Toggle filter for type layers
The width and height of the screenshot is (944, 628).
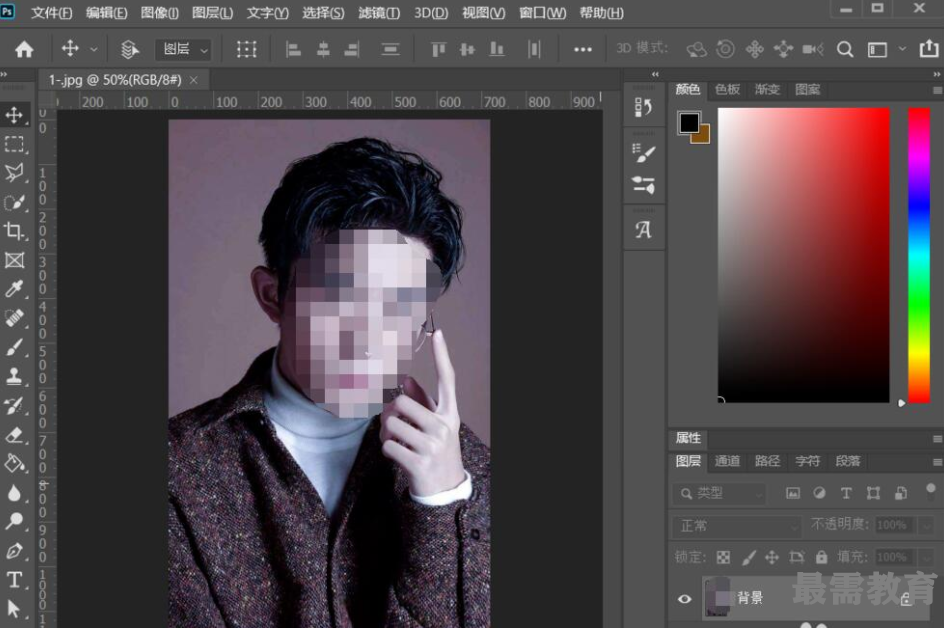846,493
